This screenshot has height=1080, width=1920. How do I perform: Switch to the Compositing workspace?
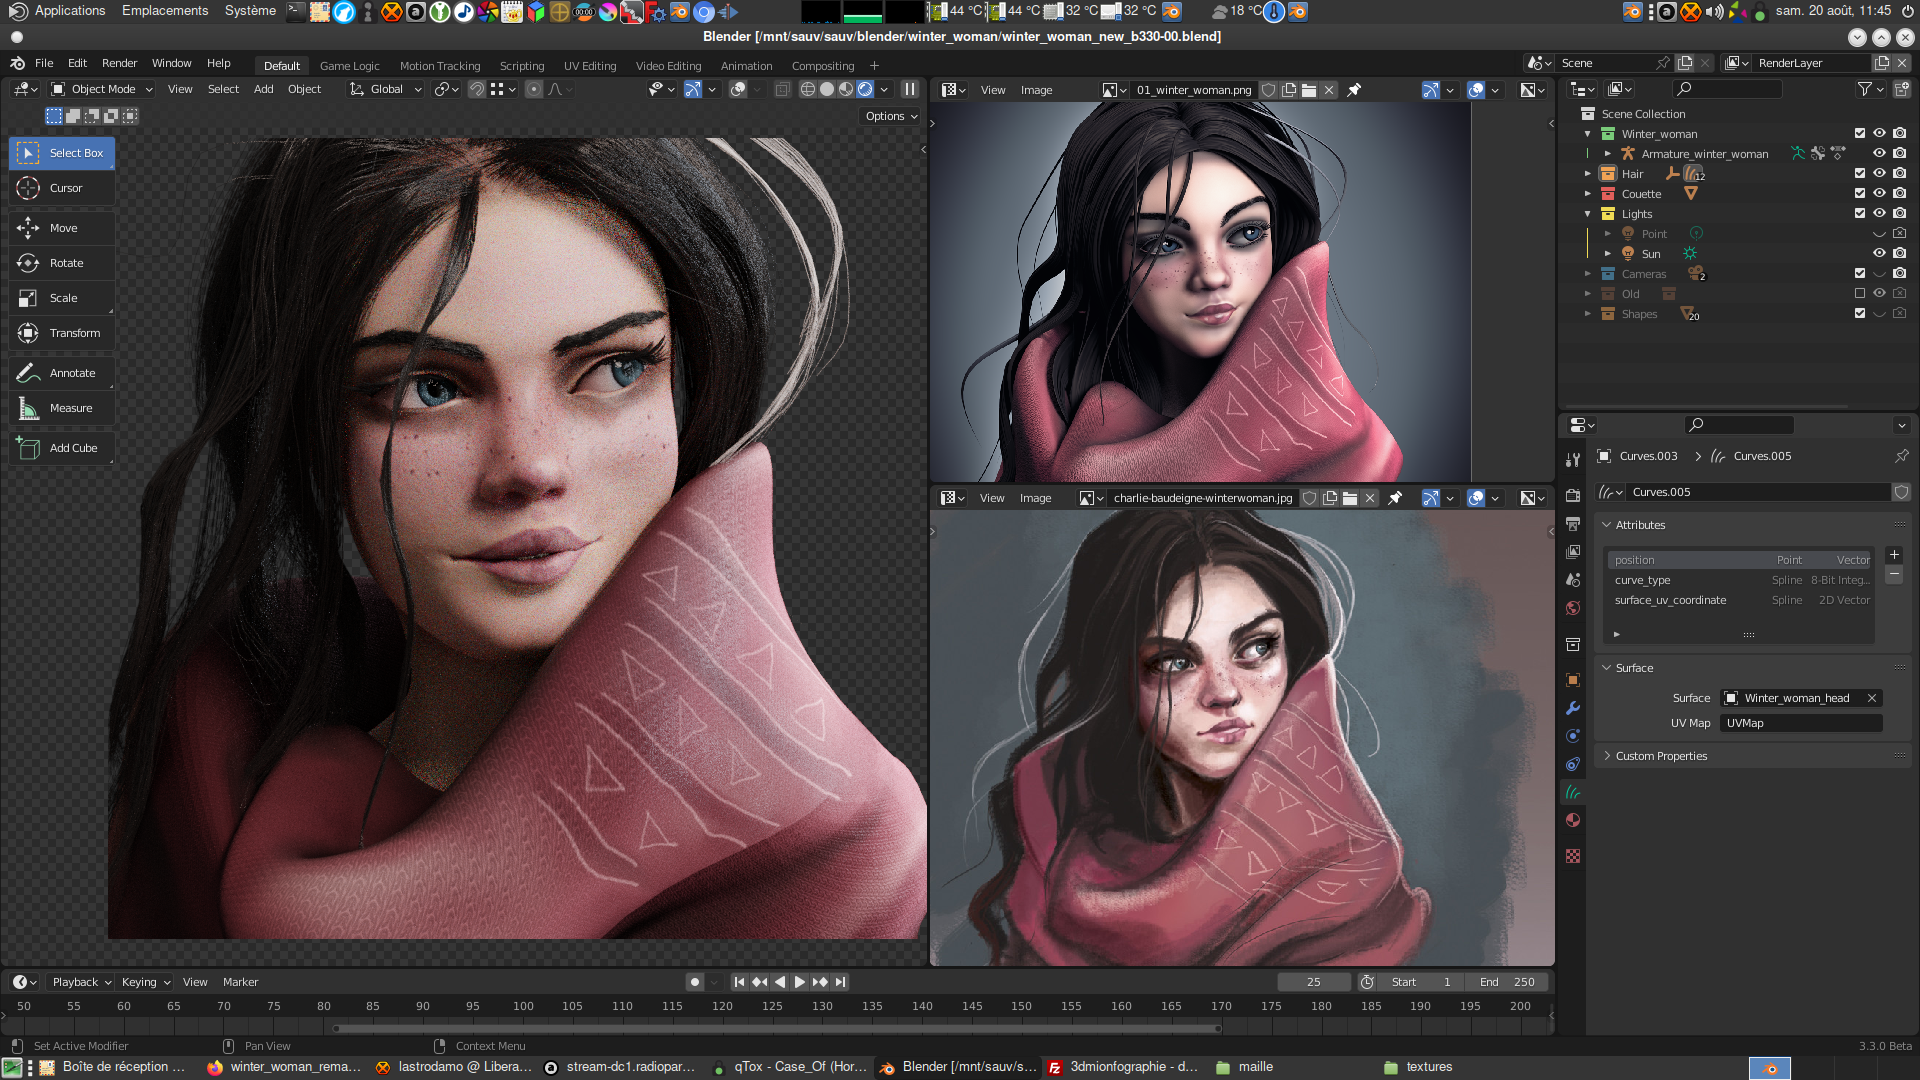pyautogui.click(x=823, y=66)
